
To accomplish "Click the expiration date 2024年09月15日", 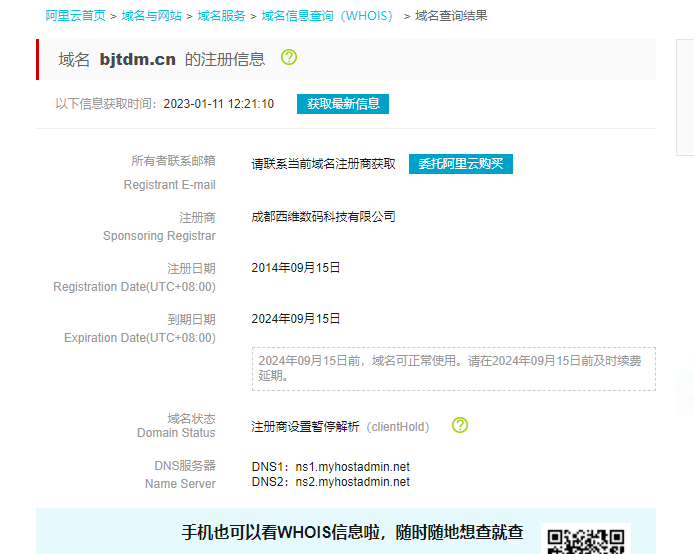I will [296, 318].
